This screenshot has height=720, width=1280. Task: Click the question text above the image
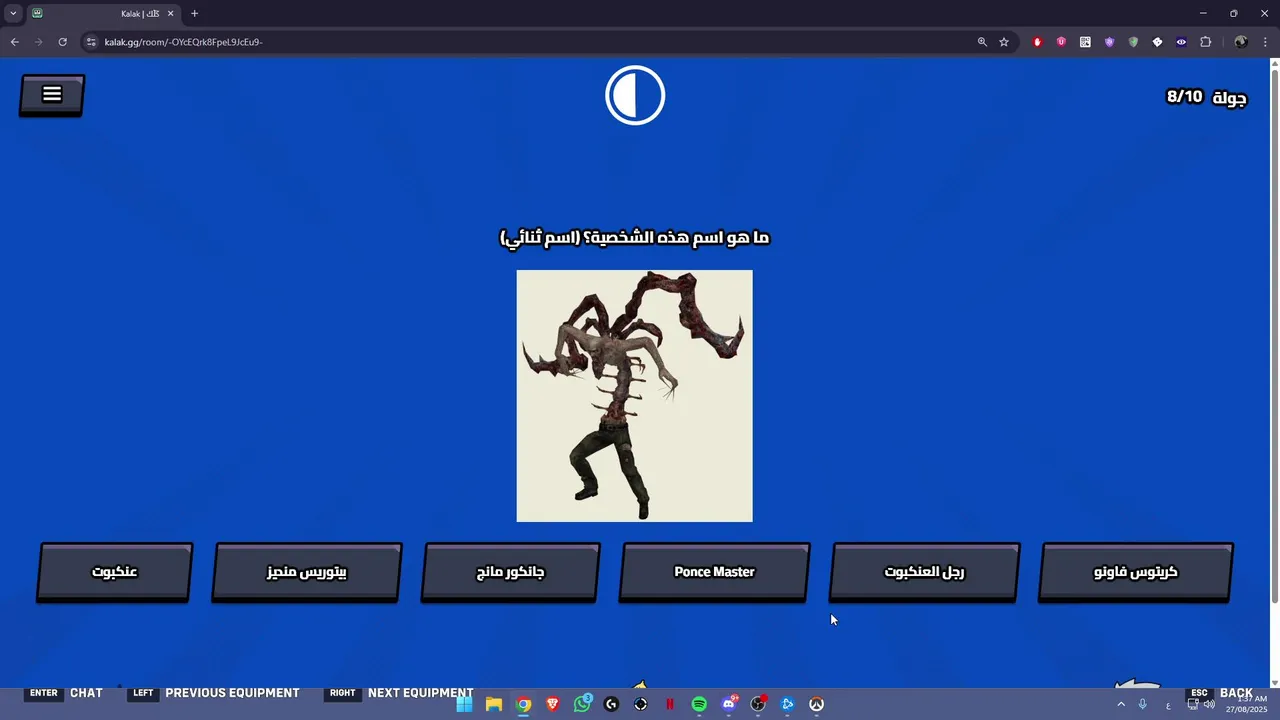634,238
